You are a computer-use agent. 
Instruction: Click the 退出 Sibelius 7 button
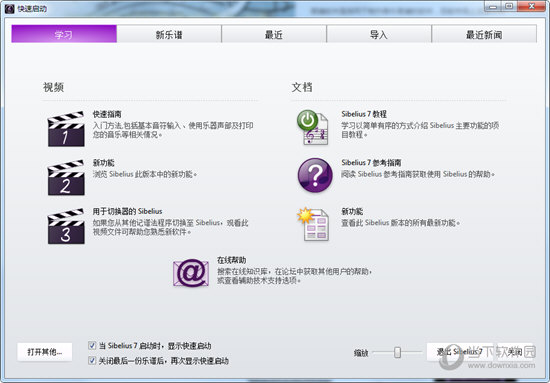460,352
